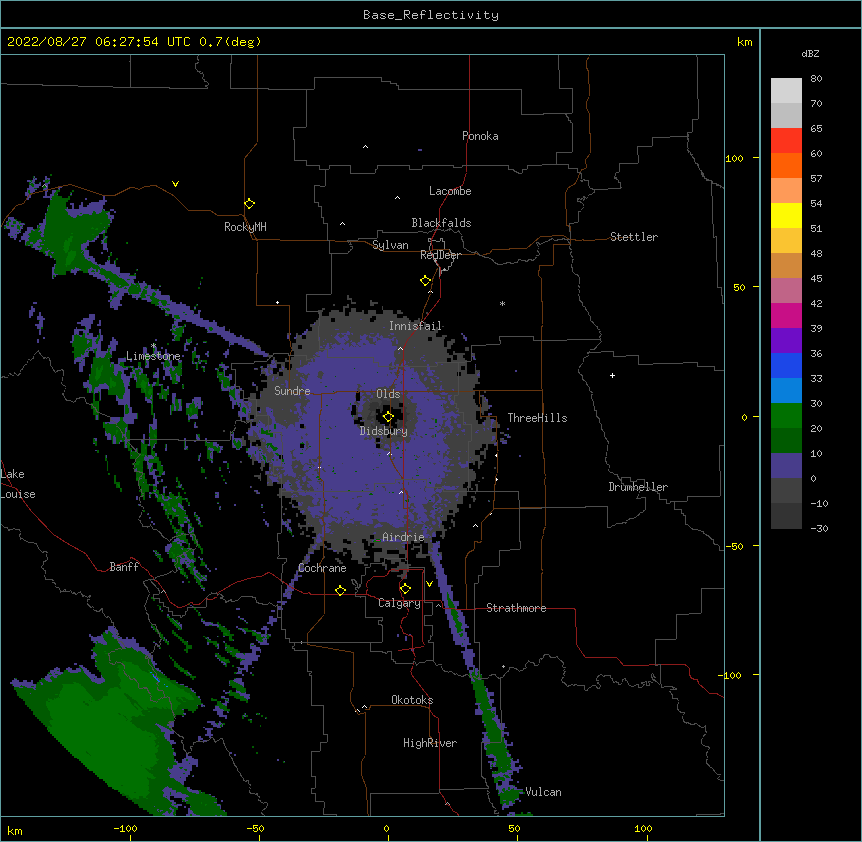Screen dimensions: 862x842
Task: Click the RockyMH label
Action: click(245, 227)
